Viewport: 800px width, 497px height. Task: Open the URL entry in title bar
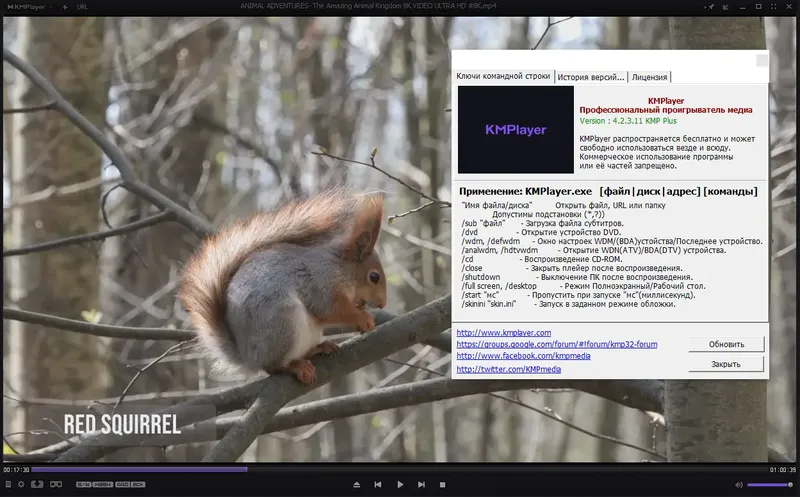[82, 7]
